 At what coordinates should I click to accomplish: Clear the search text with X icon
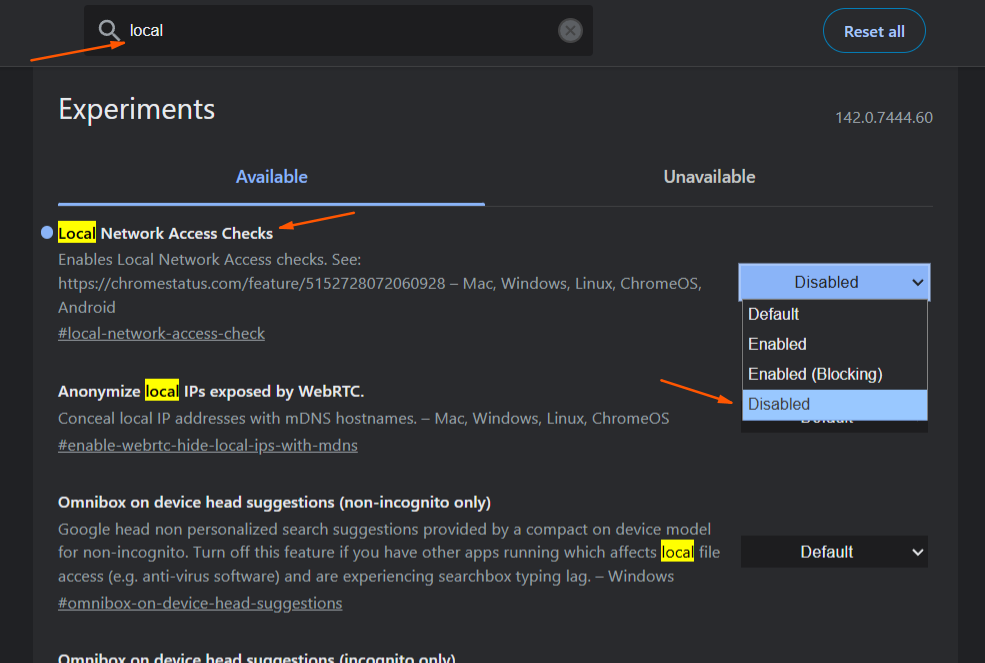tap(570, 31)
